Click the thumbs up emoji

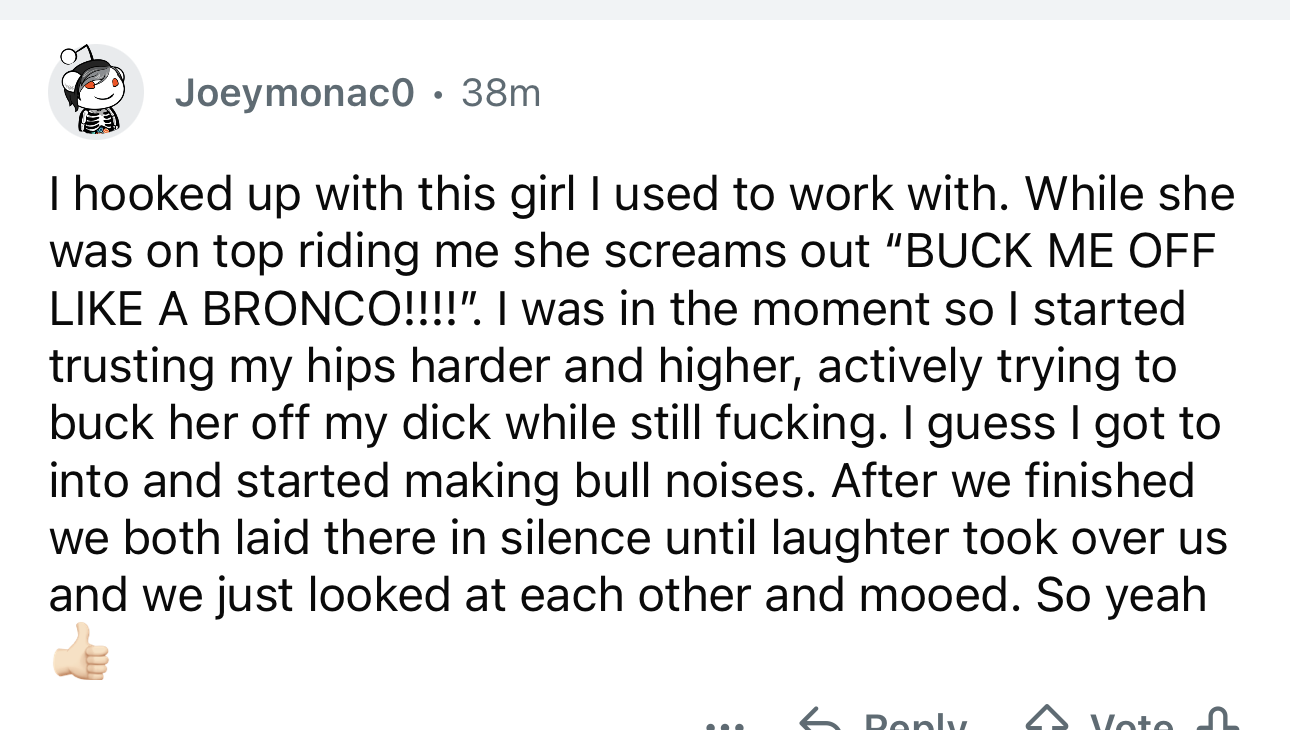coord(81,652)
